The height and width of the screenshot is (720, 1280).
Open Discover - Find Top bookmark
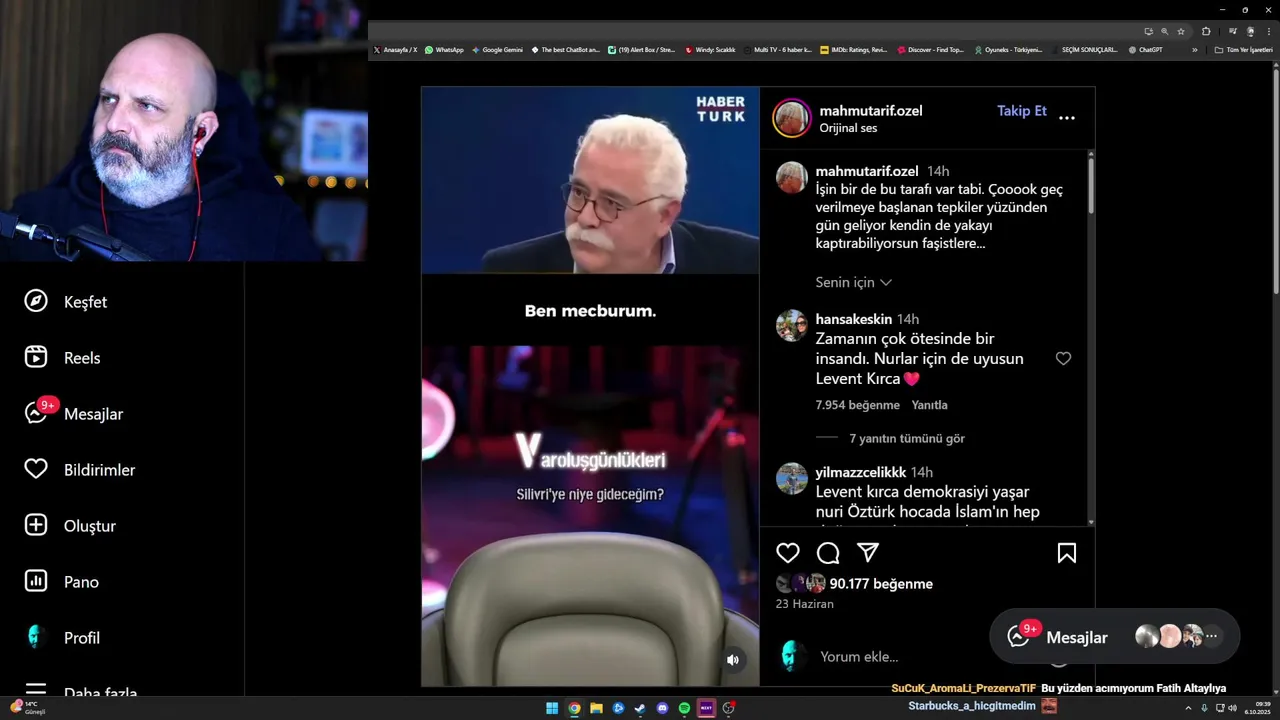pos(930,50)
